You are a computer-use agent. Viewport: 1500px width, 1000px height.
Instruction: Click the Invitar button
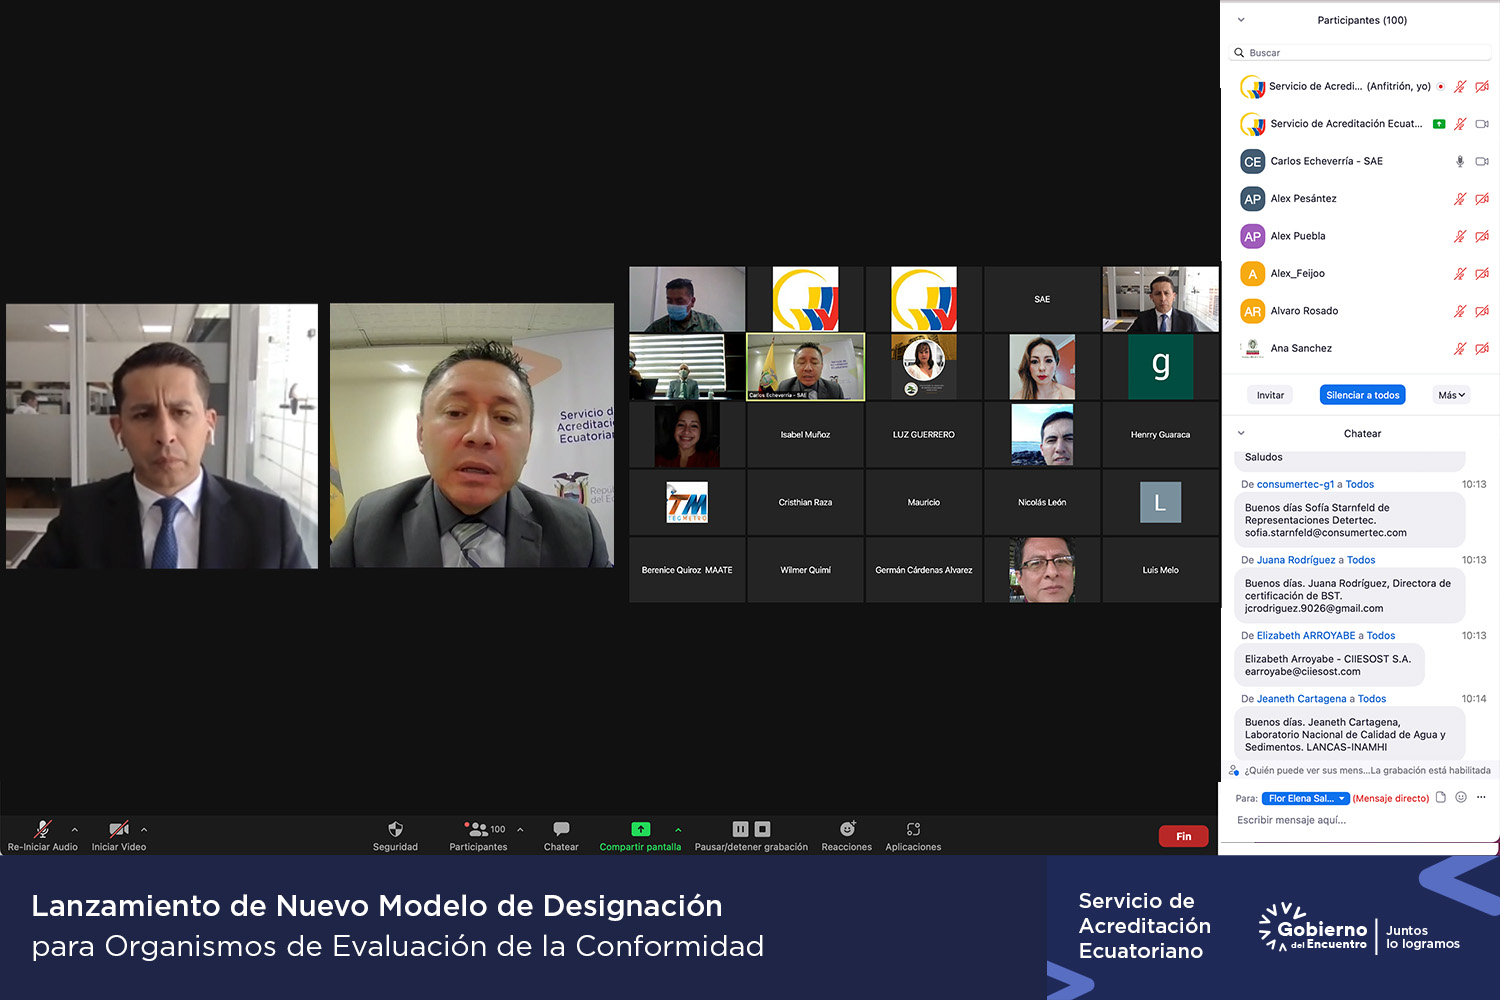click(1270, 395)
